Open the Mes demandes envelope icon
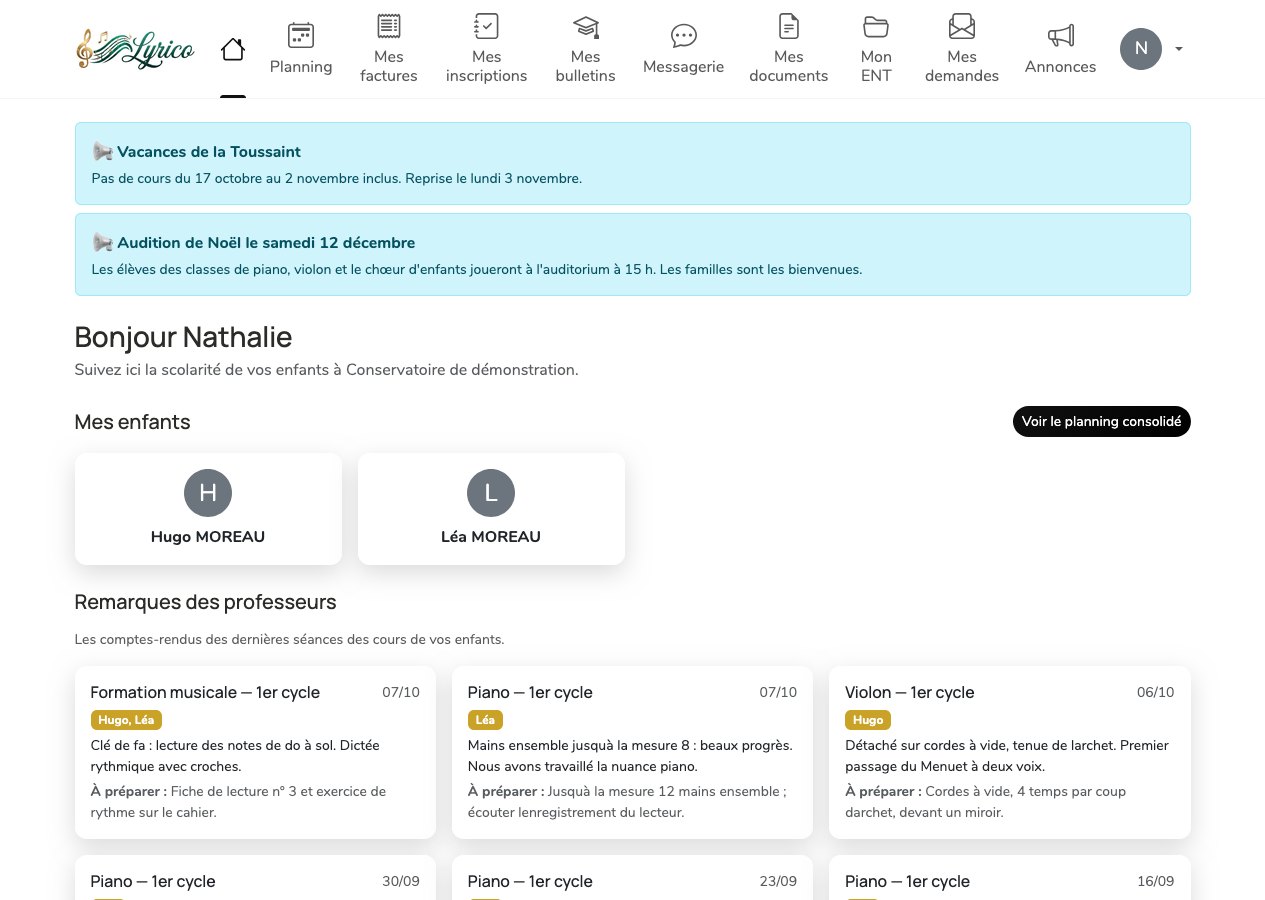This screenshot has height=900, width=1265. (962, 26)
